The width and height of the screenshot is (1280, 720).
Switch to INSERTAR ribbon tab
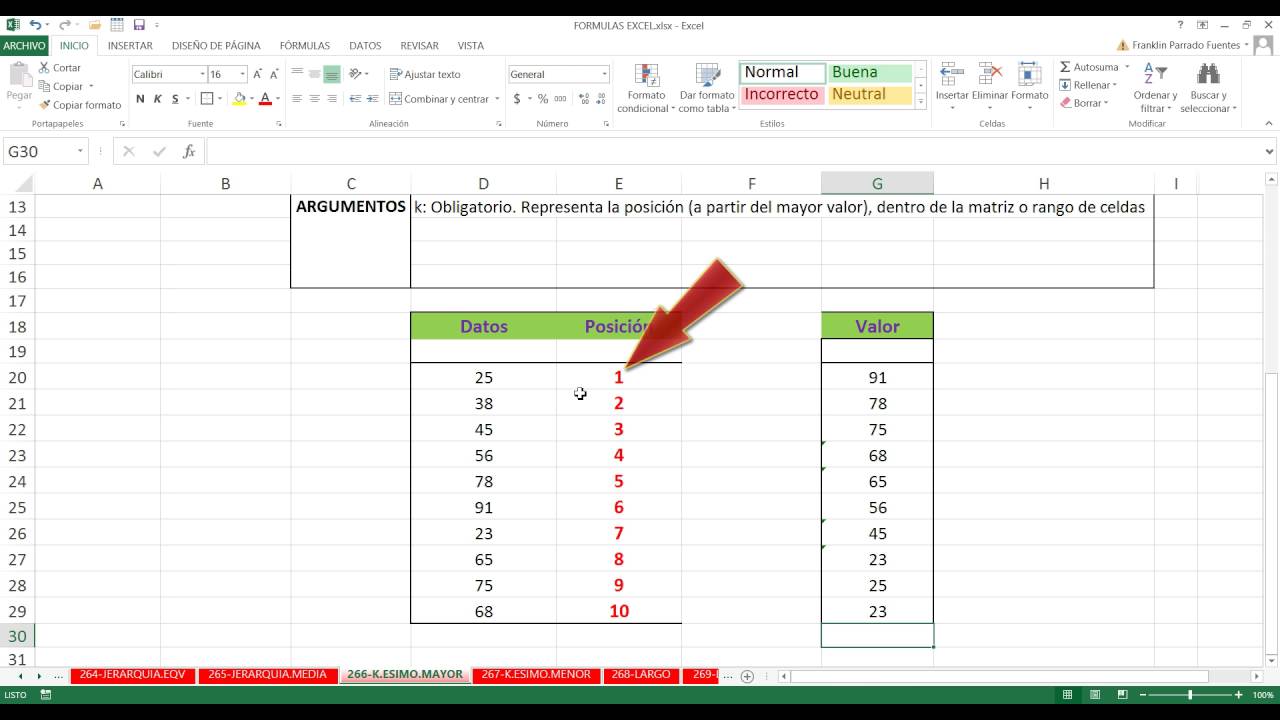click(x=130, y=45)
